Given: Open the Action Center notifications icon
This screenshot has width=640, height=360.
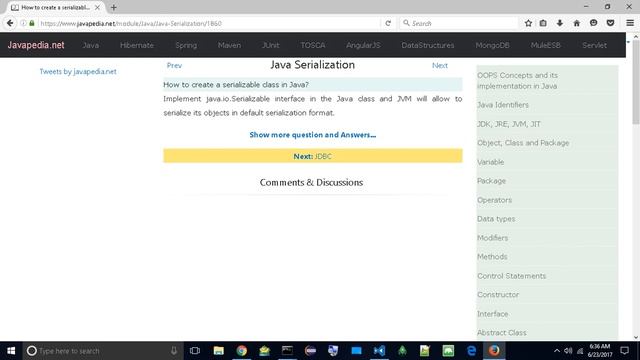Looking at the screenshot, I should pyautogui.click(x=624, y=351).
